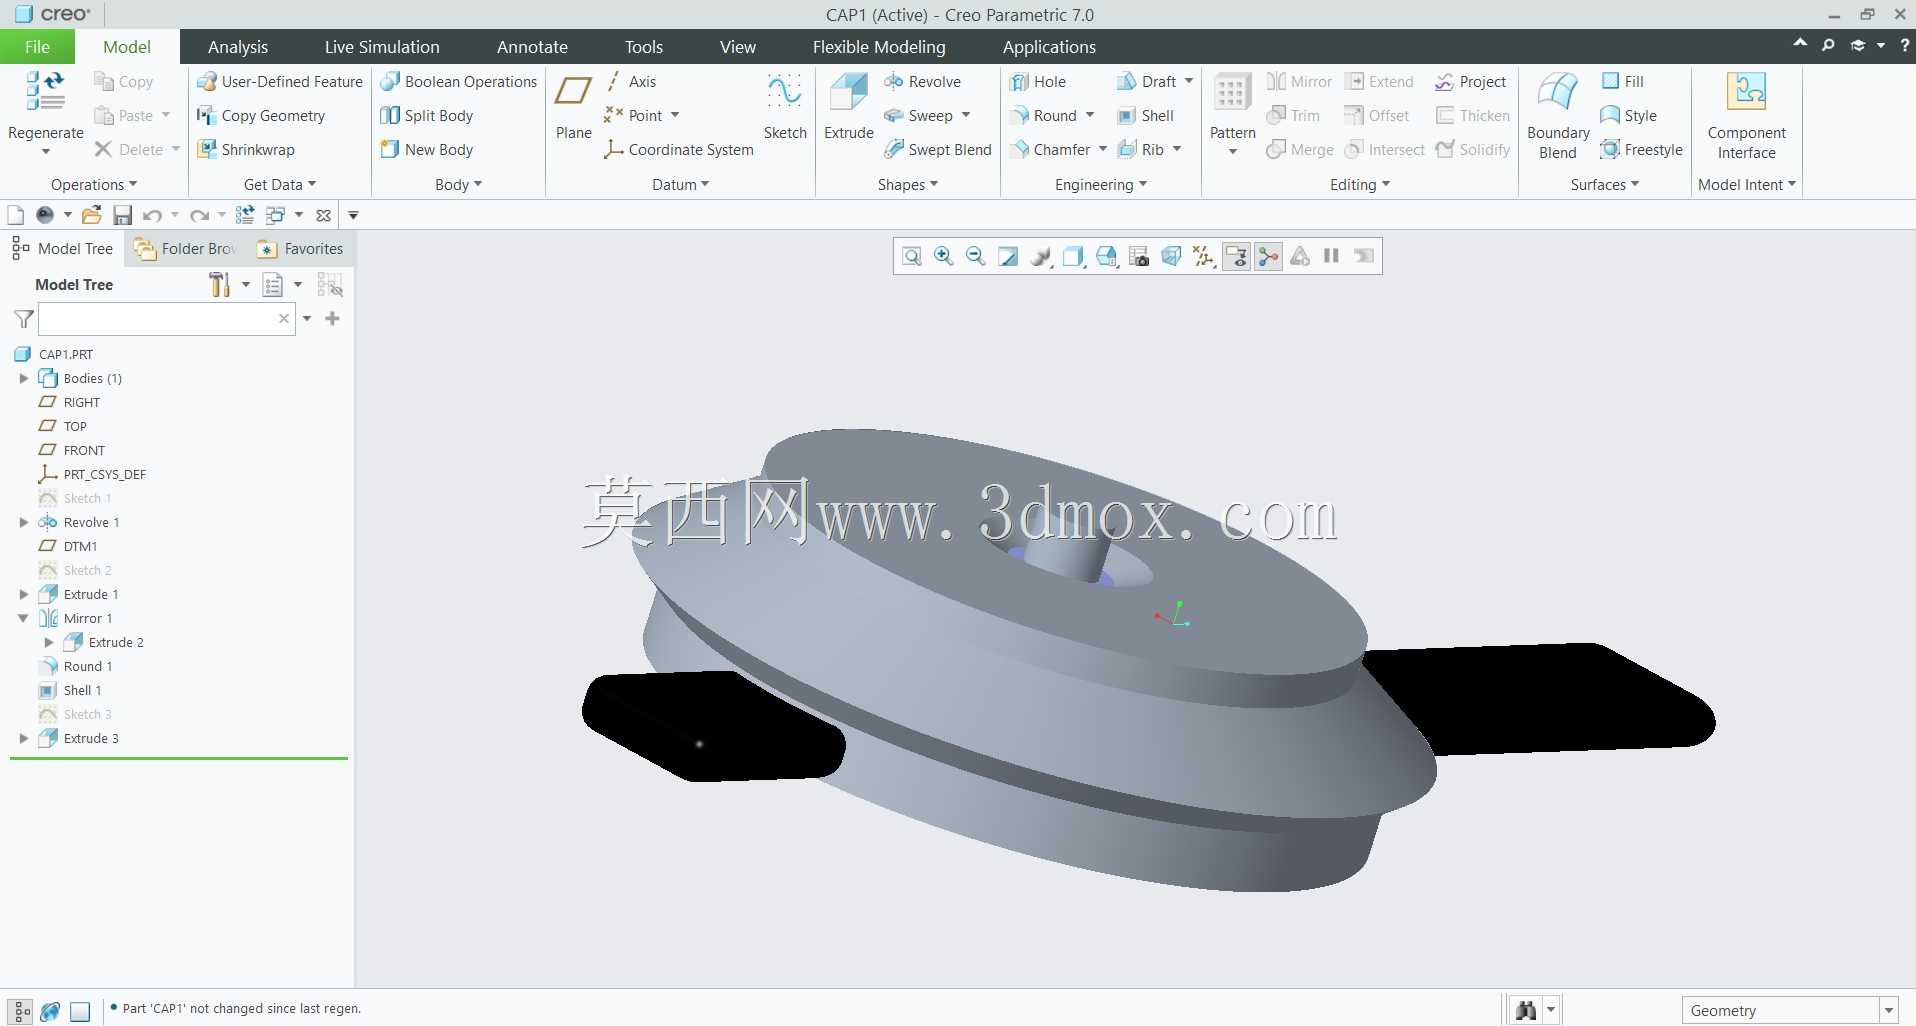Expand the Extrude 1 feature

click(x=24, y=595)
